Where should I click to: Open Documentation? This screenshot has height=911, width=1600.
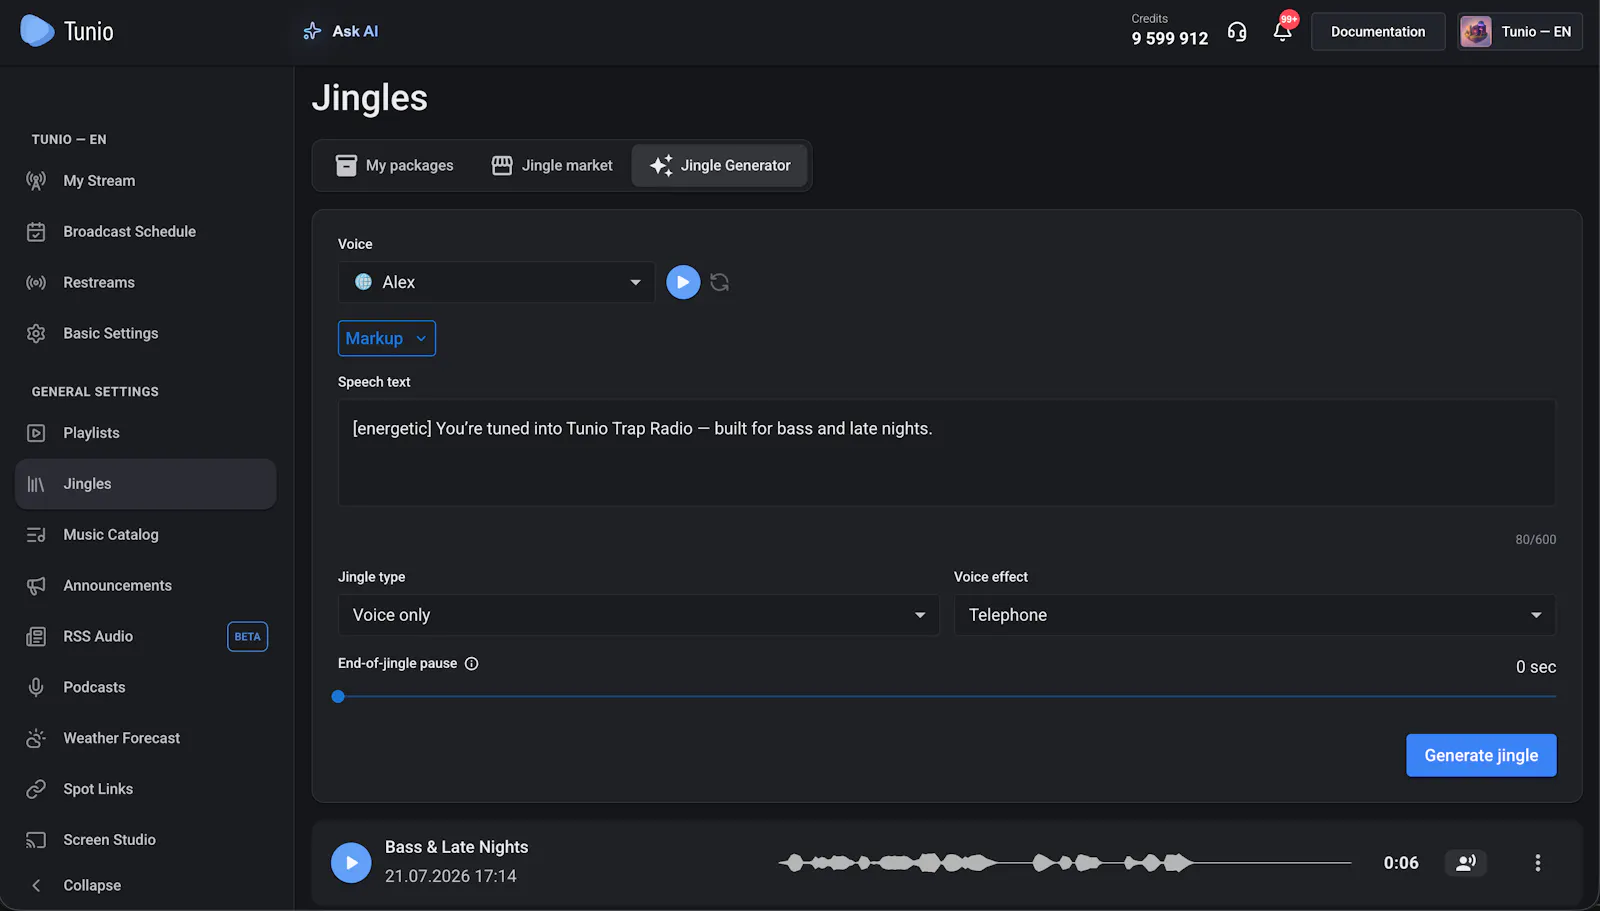click(1378, 32)
